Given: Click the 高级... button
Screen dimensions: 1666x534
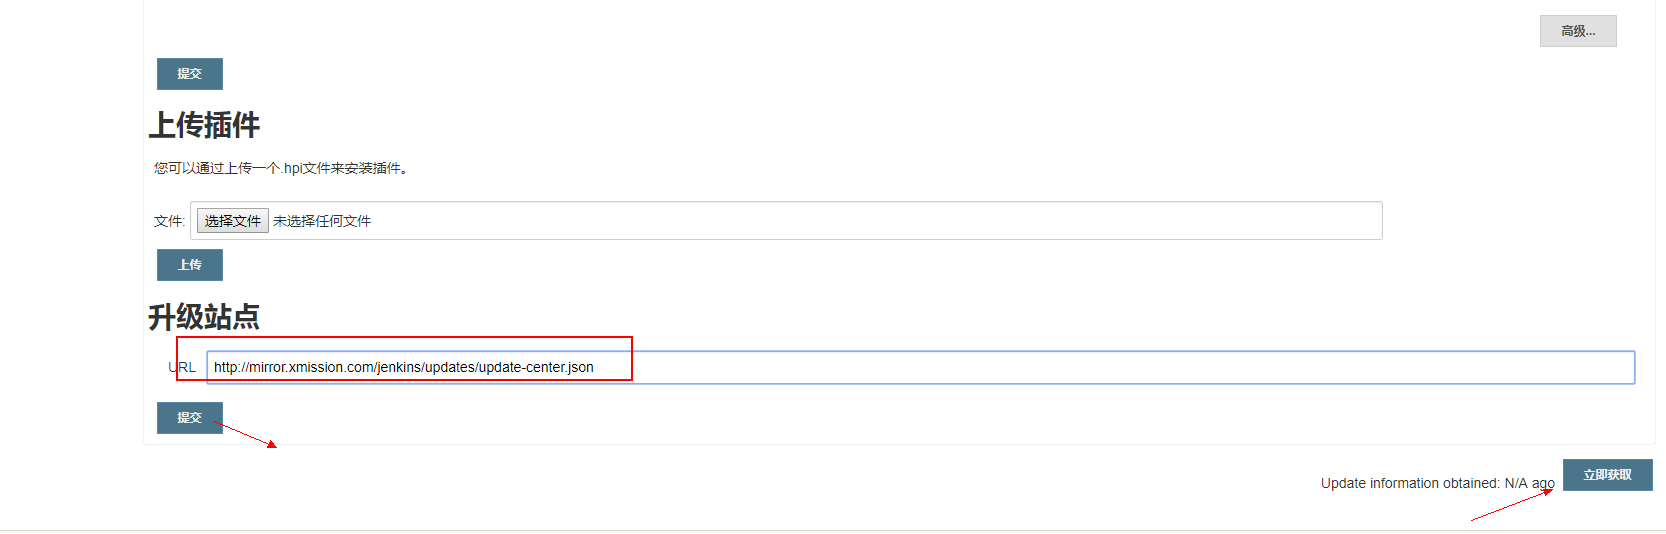Looking at the screenshot, I should (1577, 31).
